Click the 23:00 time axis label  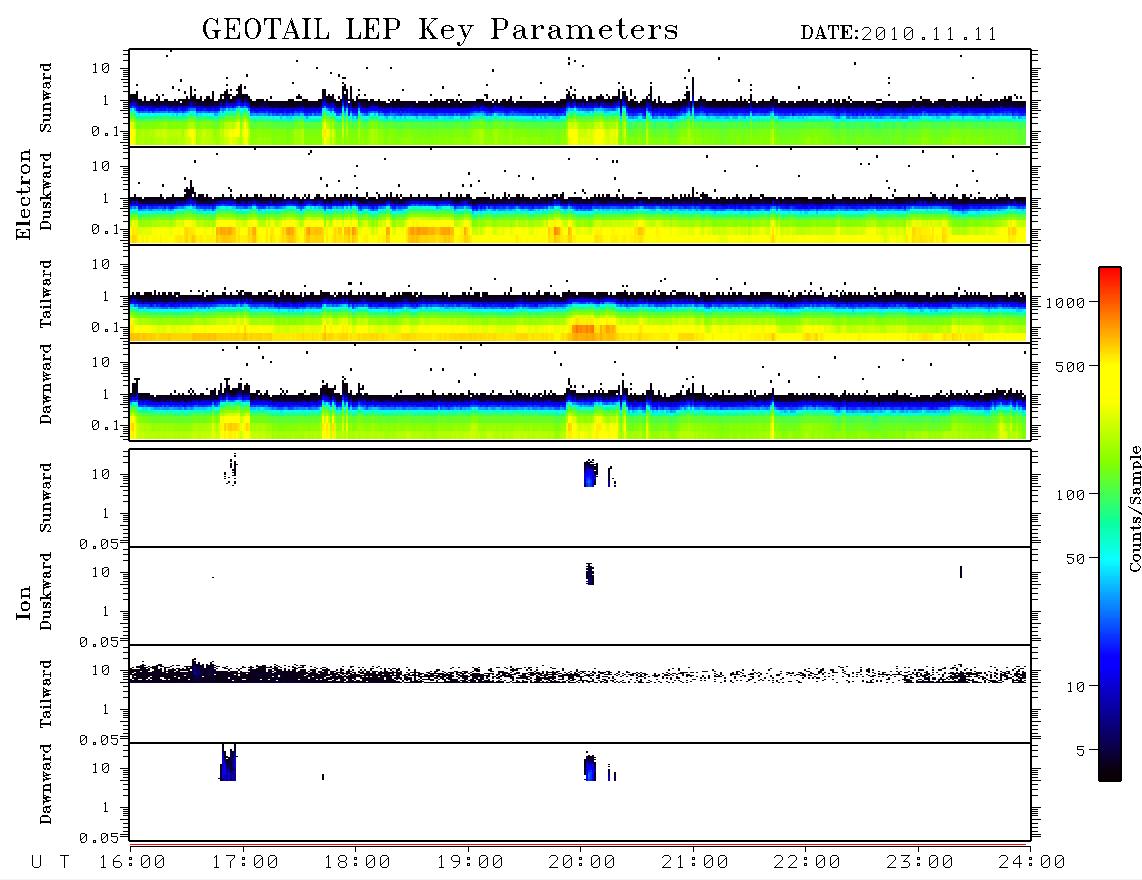(x=920, y=863)
